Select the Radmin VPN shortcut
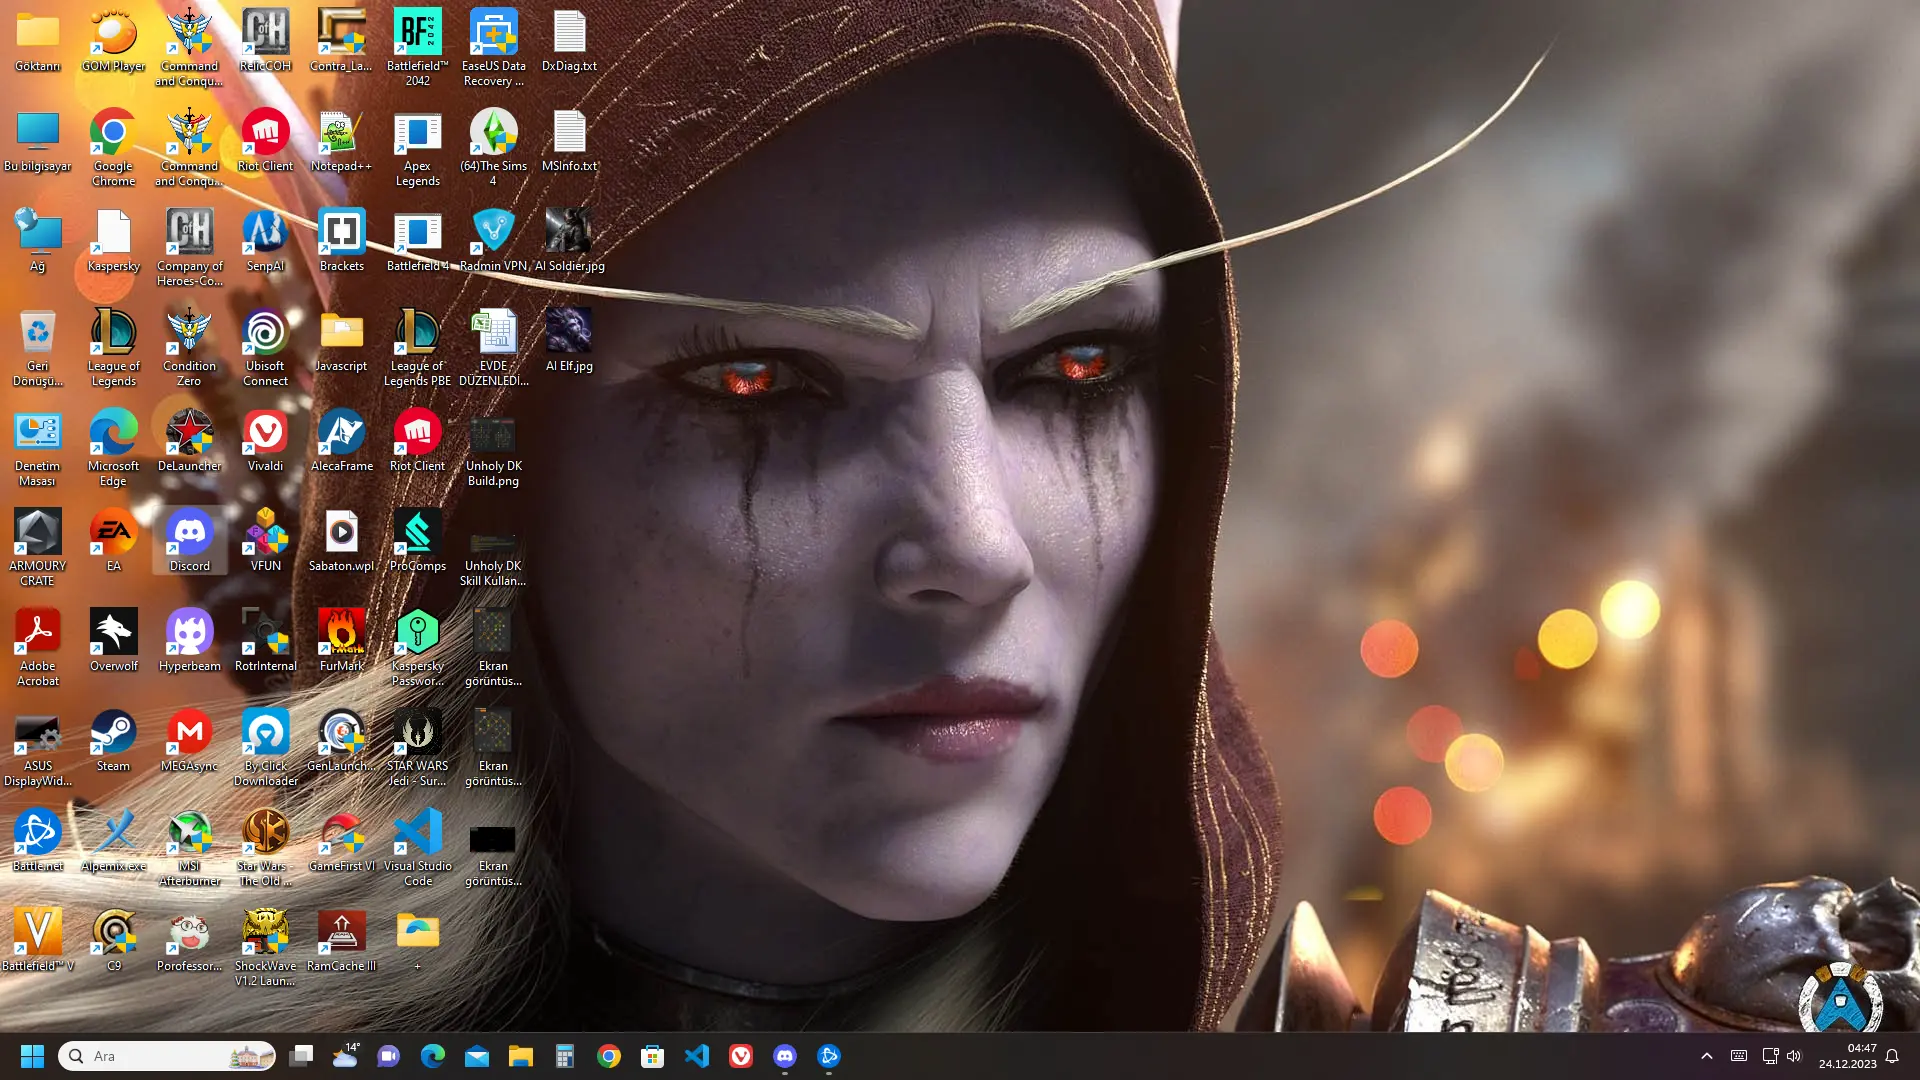 click(494, 240)
